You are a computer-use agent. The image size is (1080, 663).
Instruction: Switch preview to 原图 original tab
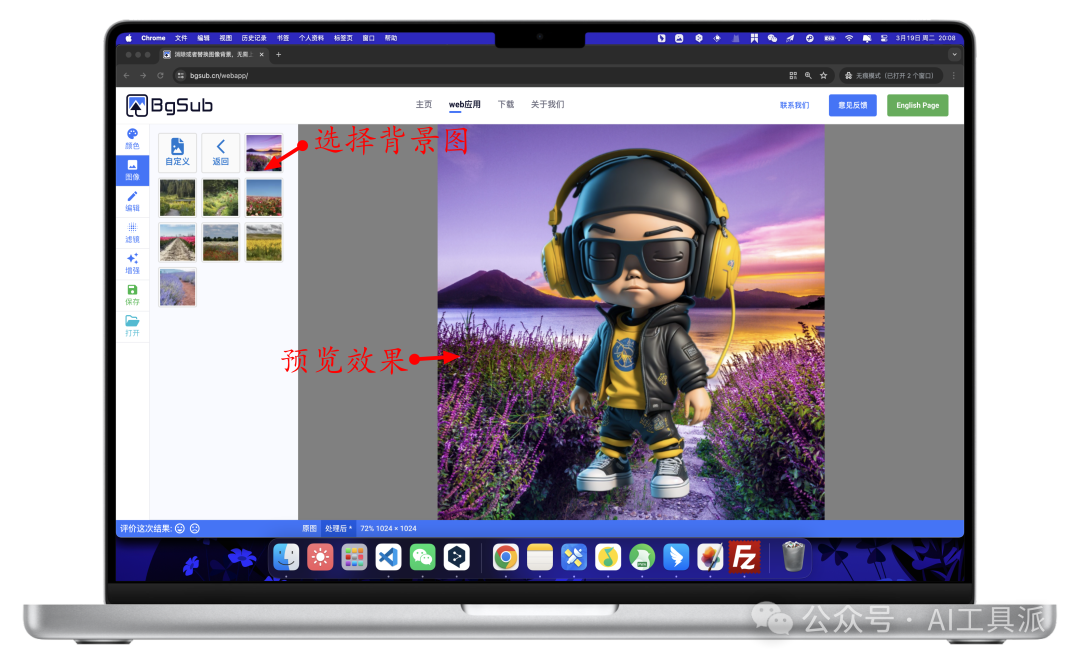[309, 529]
